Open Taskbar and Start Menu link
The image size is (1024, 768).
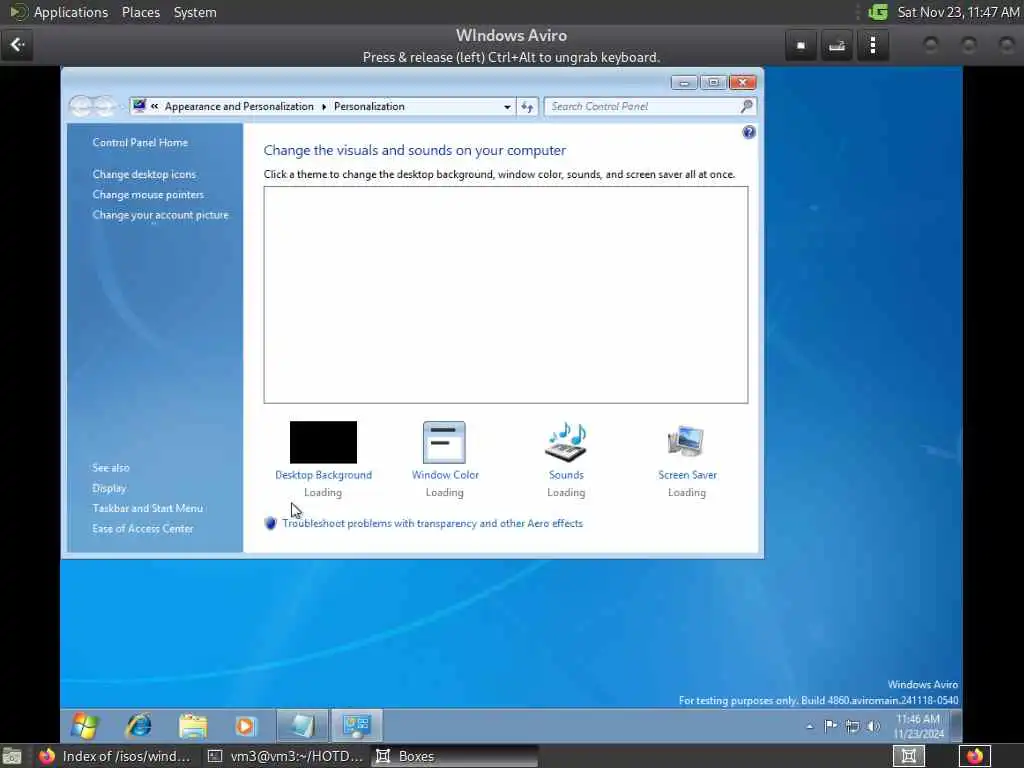pos(147,508)
